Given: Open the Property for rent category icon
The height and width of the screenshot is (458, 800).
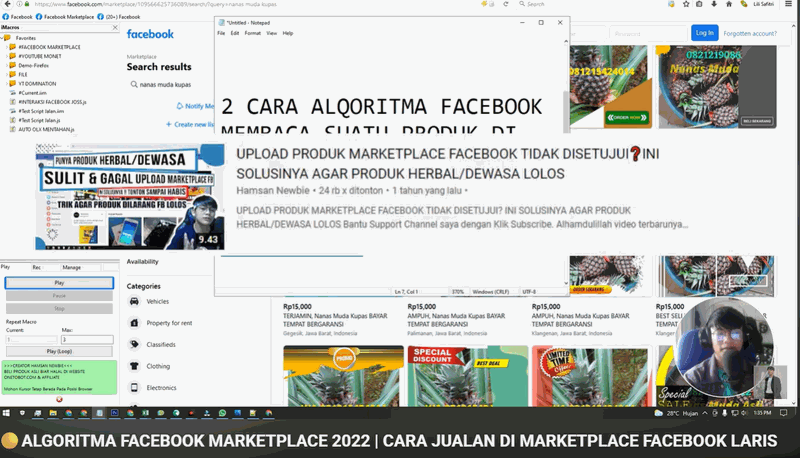Looking at the screenshot, I should pyautogui.click(x=136, y=322).
